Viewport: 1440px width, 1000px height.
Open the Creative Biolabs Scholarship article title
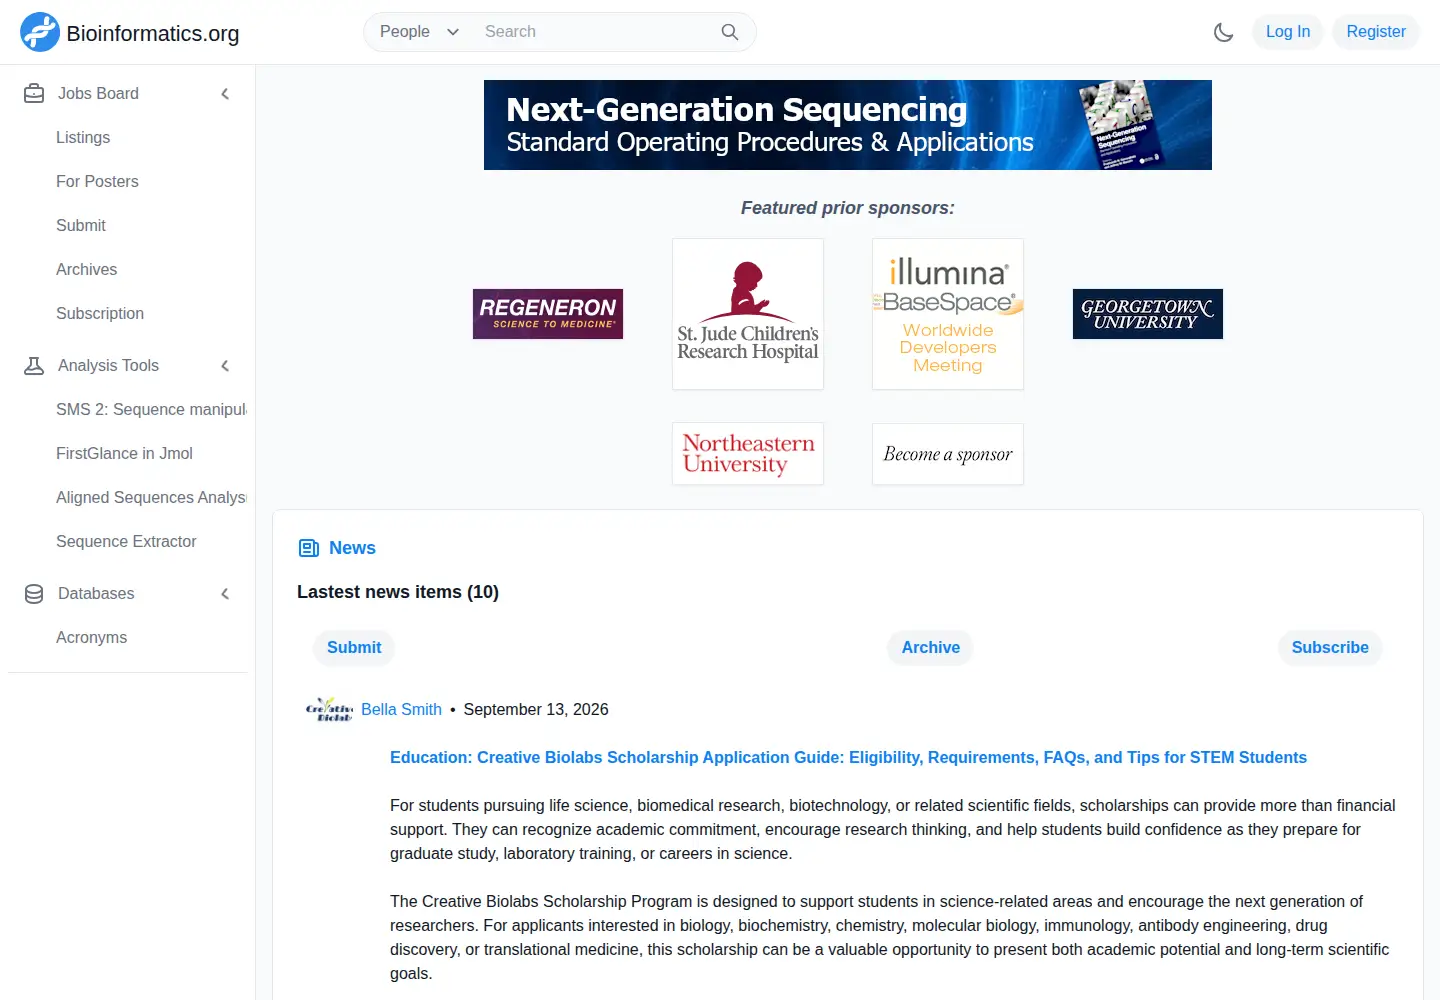848,757
